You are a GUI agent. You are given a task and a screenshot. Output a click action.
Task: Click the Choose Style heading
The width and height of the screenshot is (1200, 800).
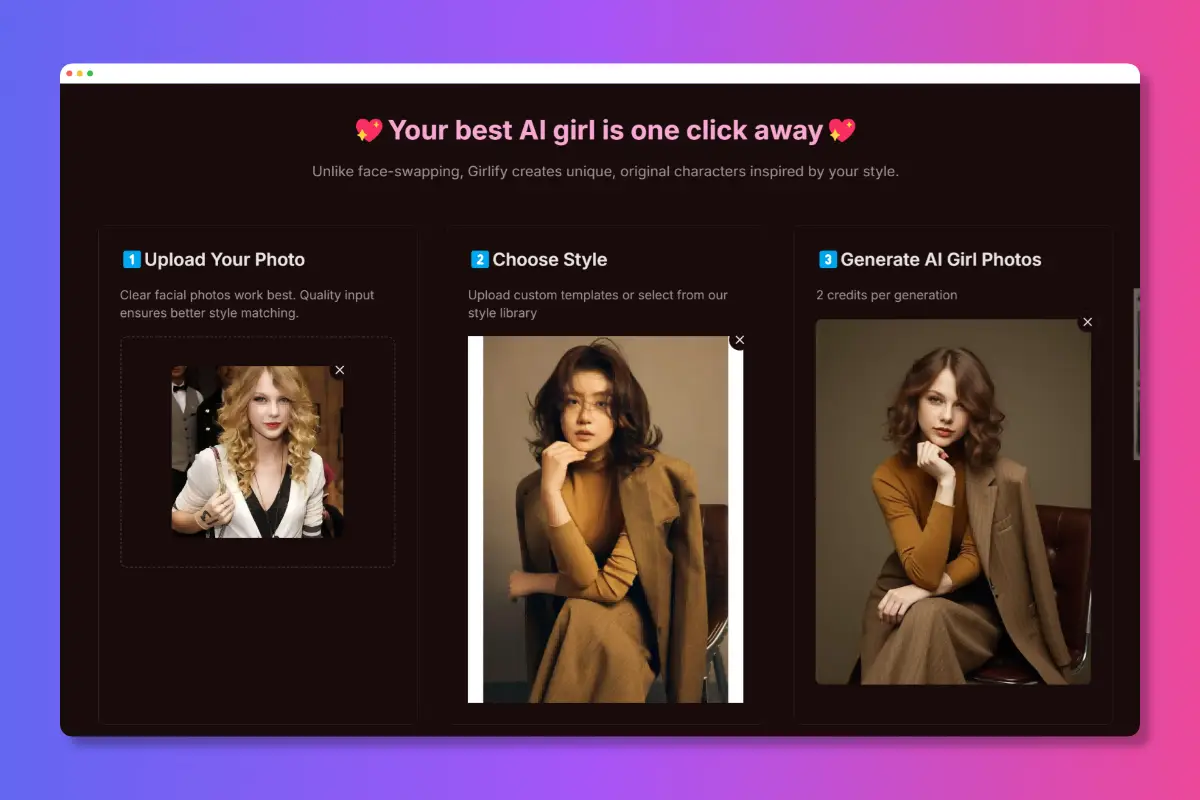pyautogui.click(x=550, y=259)
